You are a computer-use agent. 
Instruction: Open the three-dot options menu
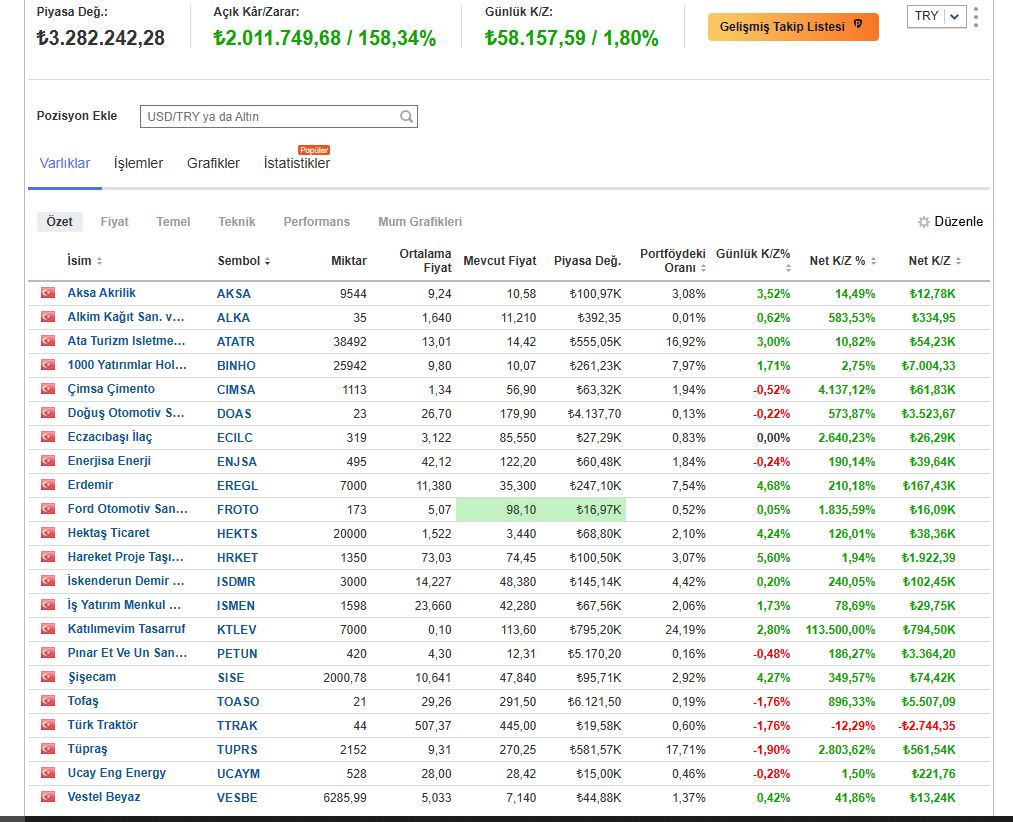(976, 17)
